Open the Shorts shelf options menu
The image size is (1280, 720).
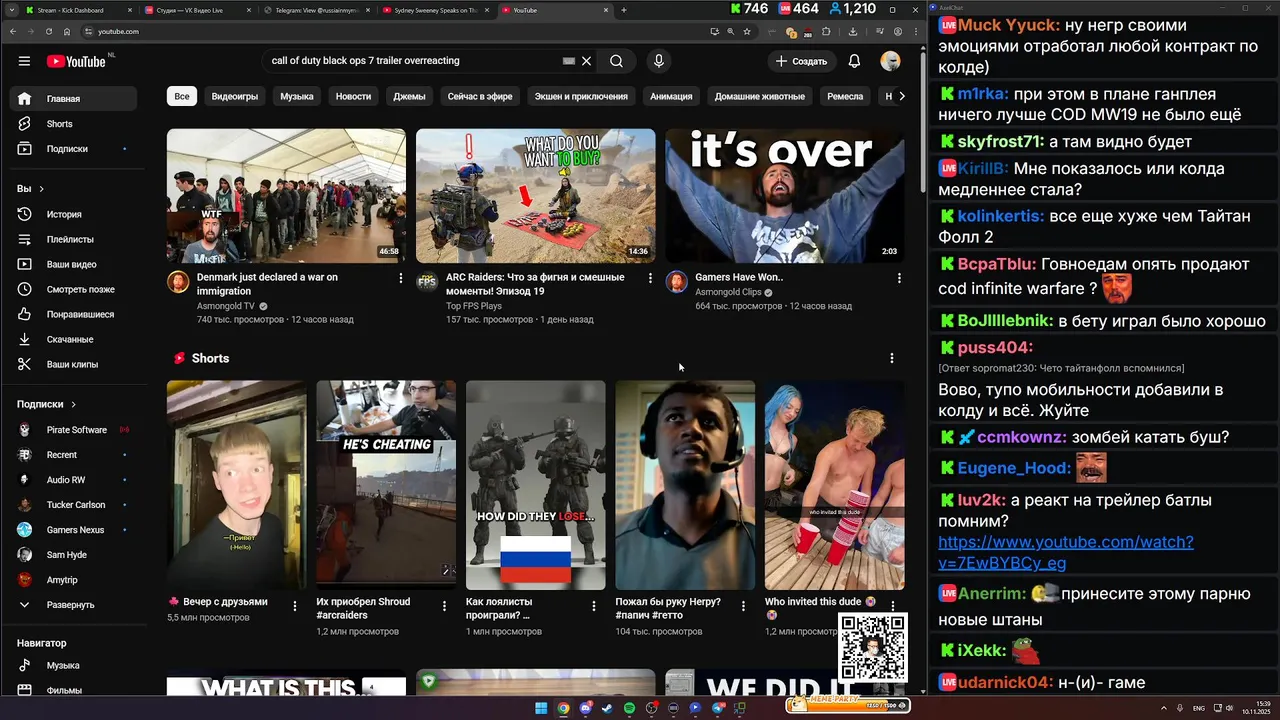(x=892, y=358)
